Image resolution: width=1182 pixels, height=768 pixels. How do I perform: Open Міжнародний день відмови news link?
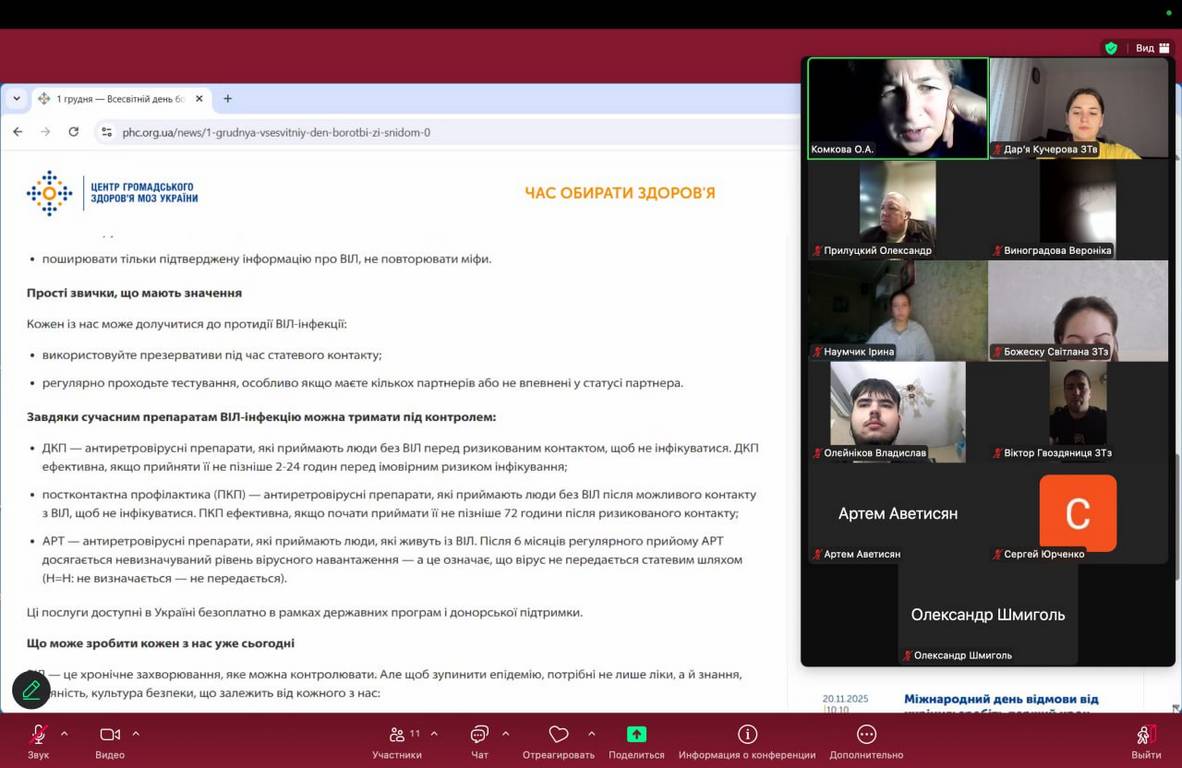(1000, 700)
